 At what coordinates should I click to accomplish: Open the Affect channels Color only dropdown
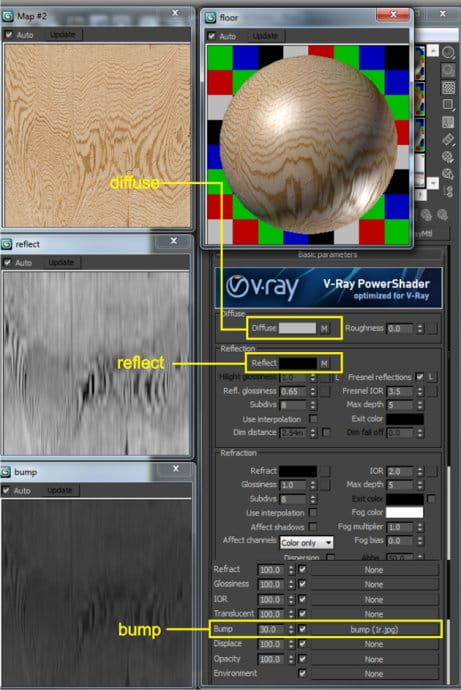(x=307, y=543)
